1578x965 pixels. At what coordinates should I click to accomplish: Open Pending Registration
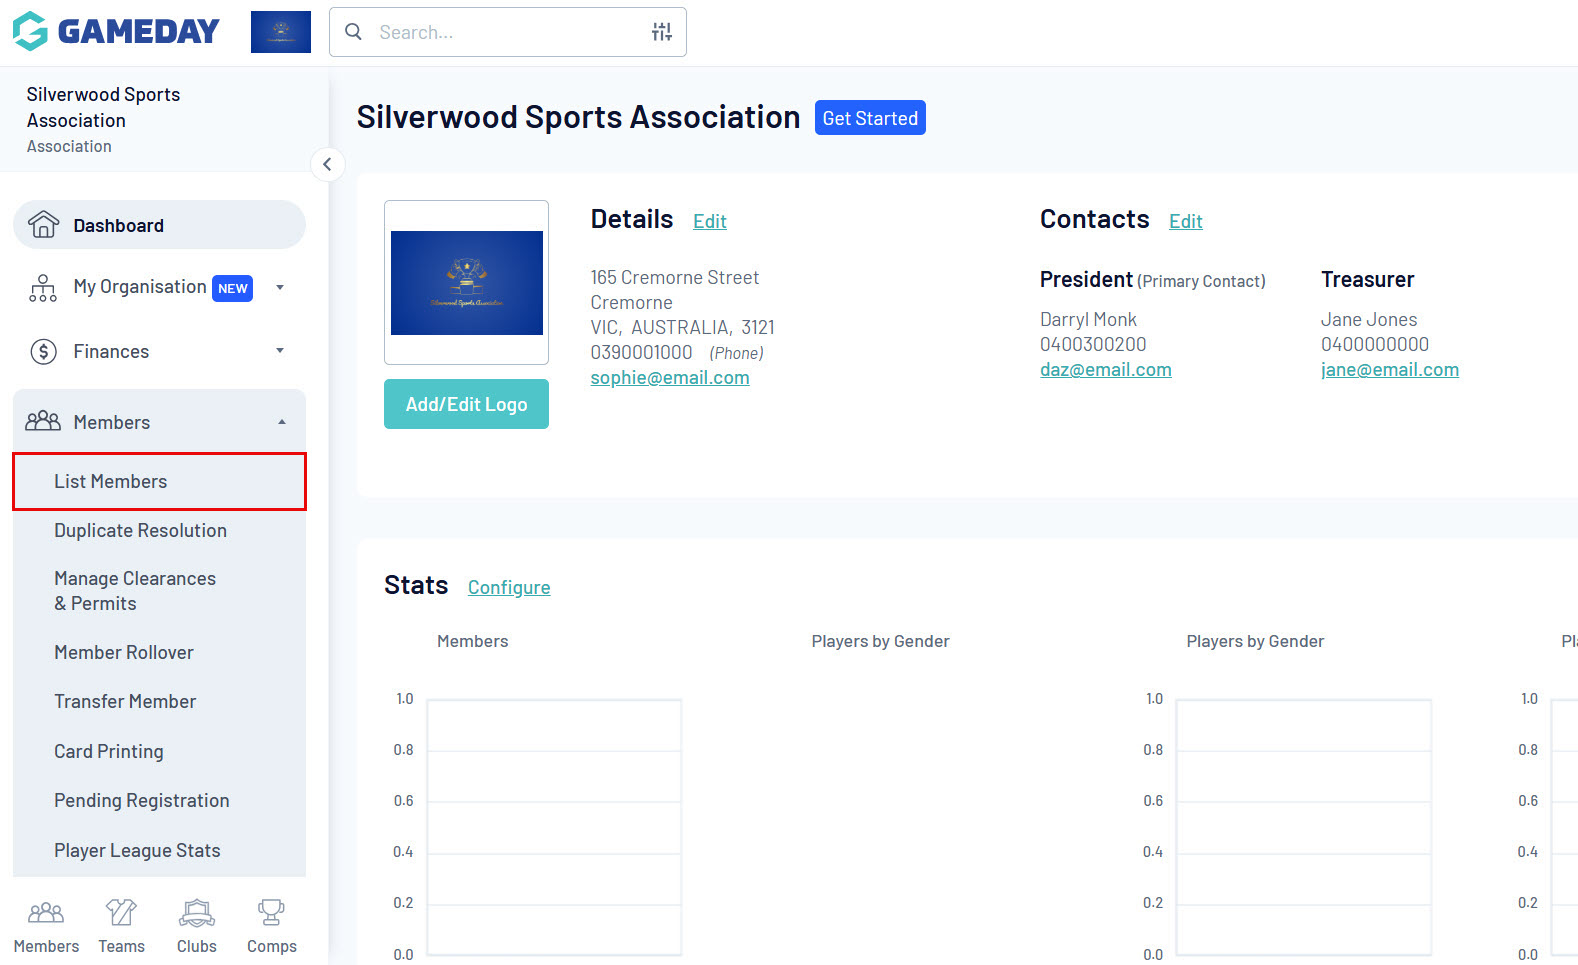142,801
